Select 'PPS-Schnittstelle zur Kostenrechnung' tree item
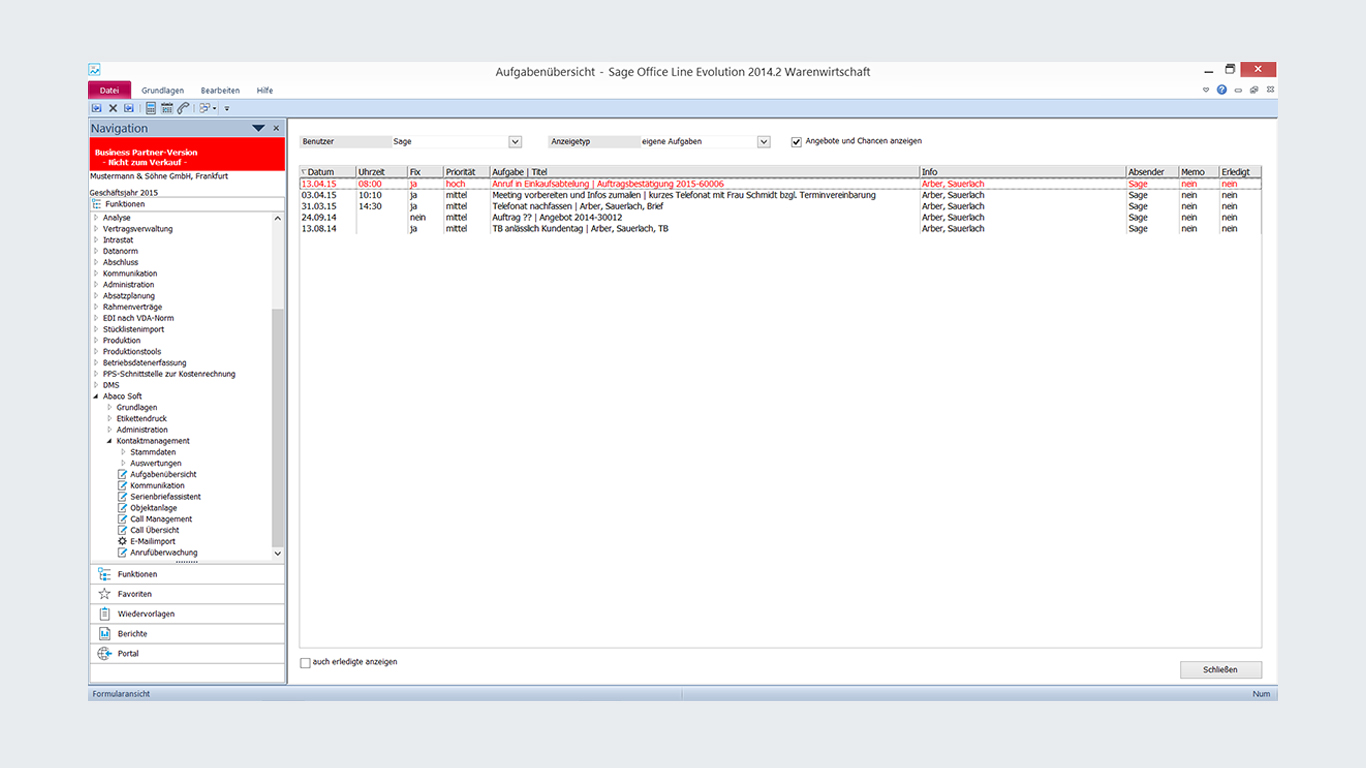 169,374
